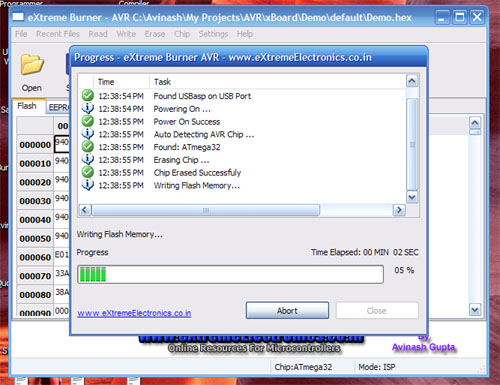Image resolution: width=500 pixels, height=385 pixels.
Task: Open the Chip menu
Action: pyautogui.click(x=182, y=34)
